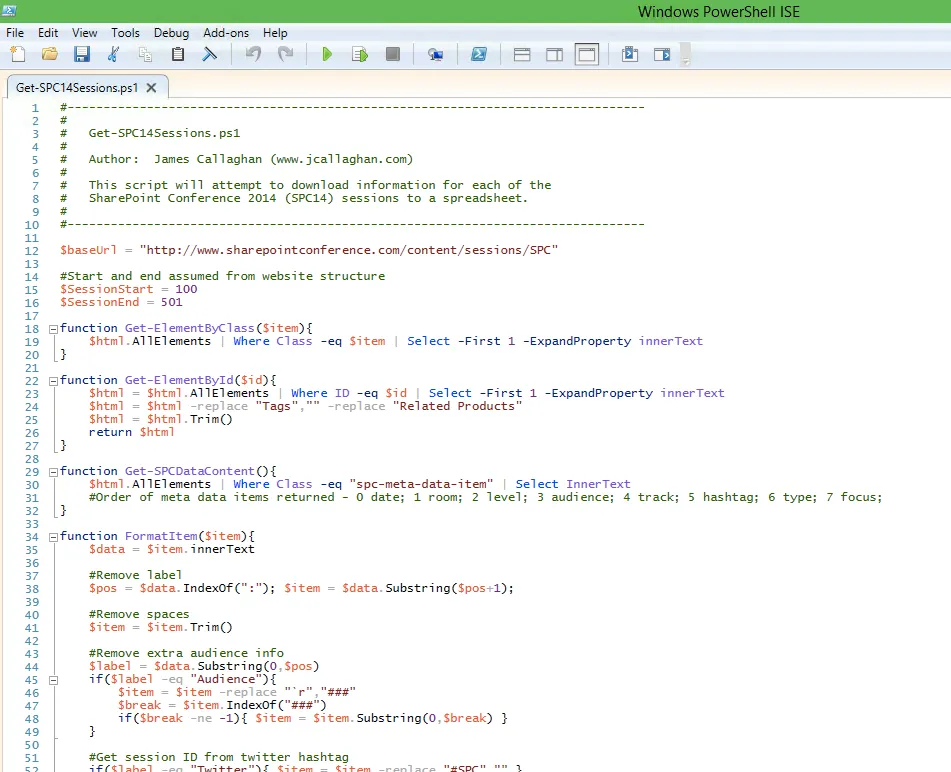
Task: Click value 100 on line 15
Action: tap(186, 289)
